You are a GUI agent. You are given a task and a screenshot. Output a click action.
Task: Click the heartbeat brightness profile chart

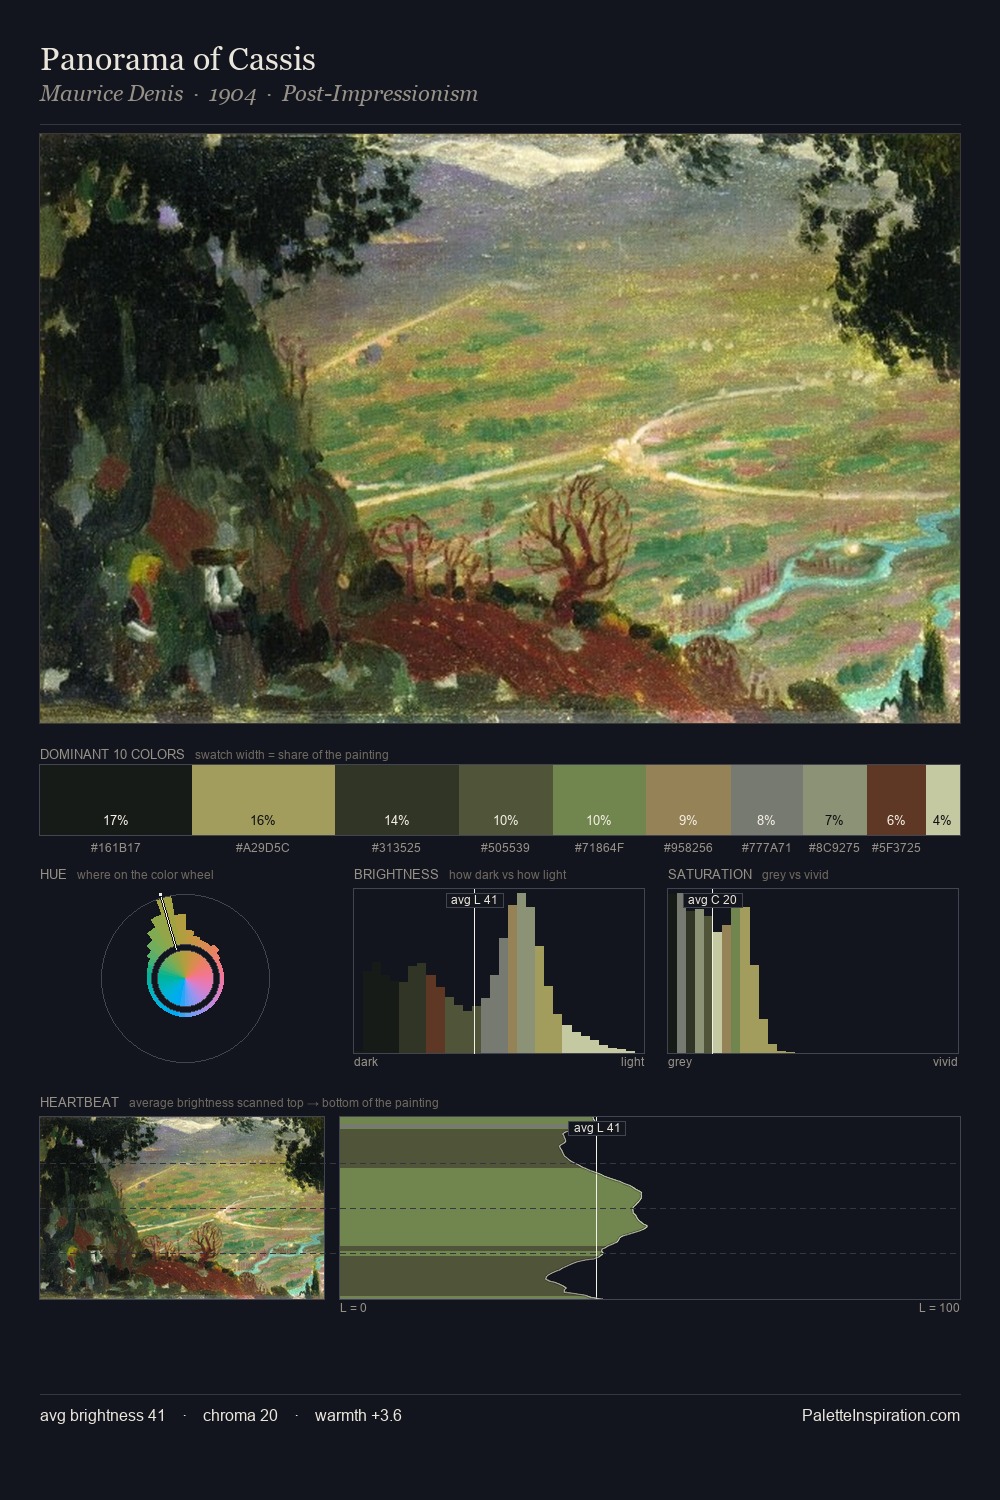(650, 1208)
